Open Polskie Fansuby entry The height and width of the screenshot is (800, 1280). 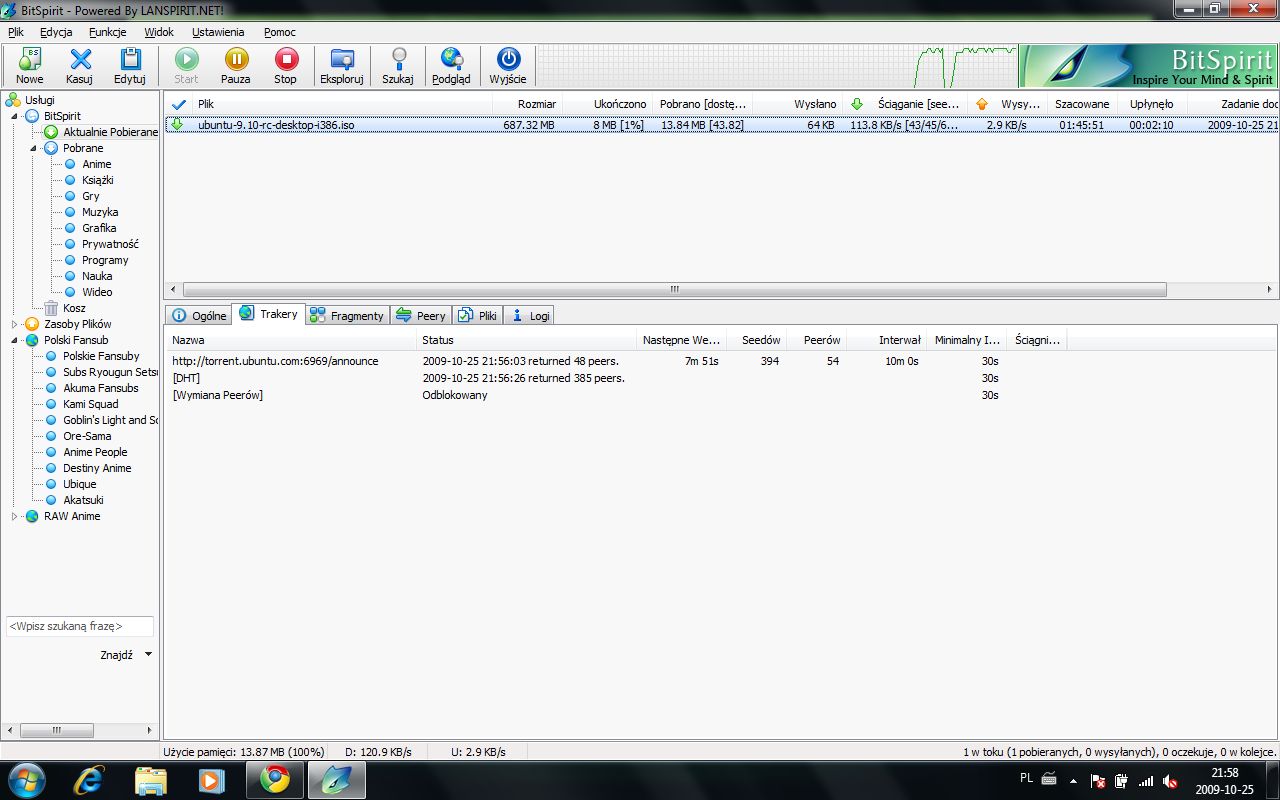click(x=101, y=356)
